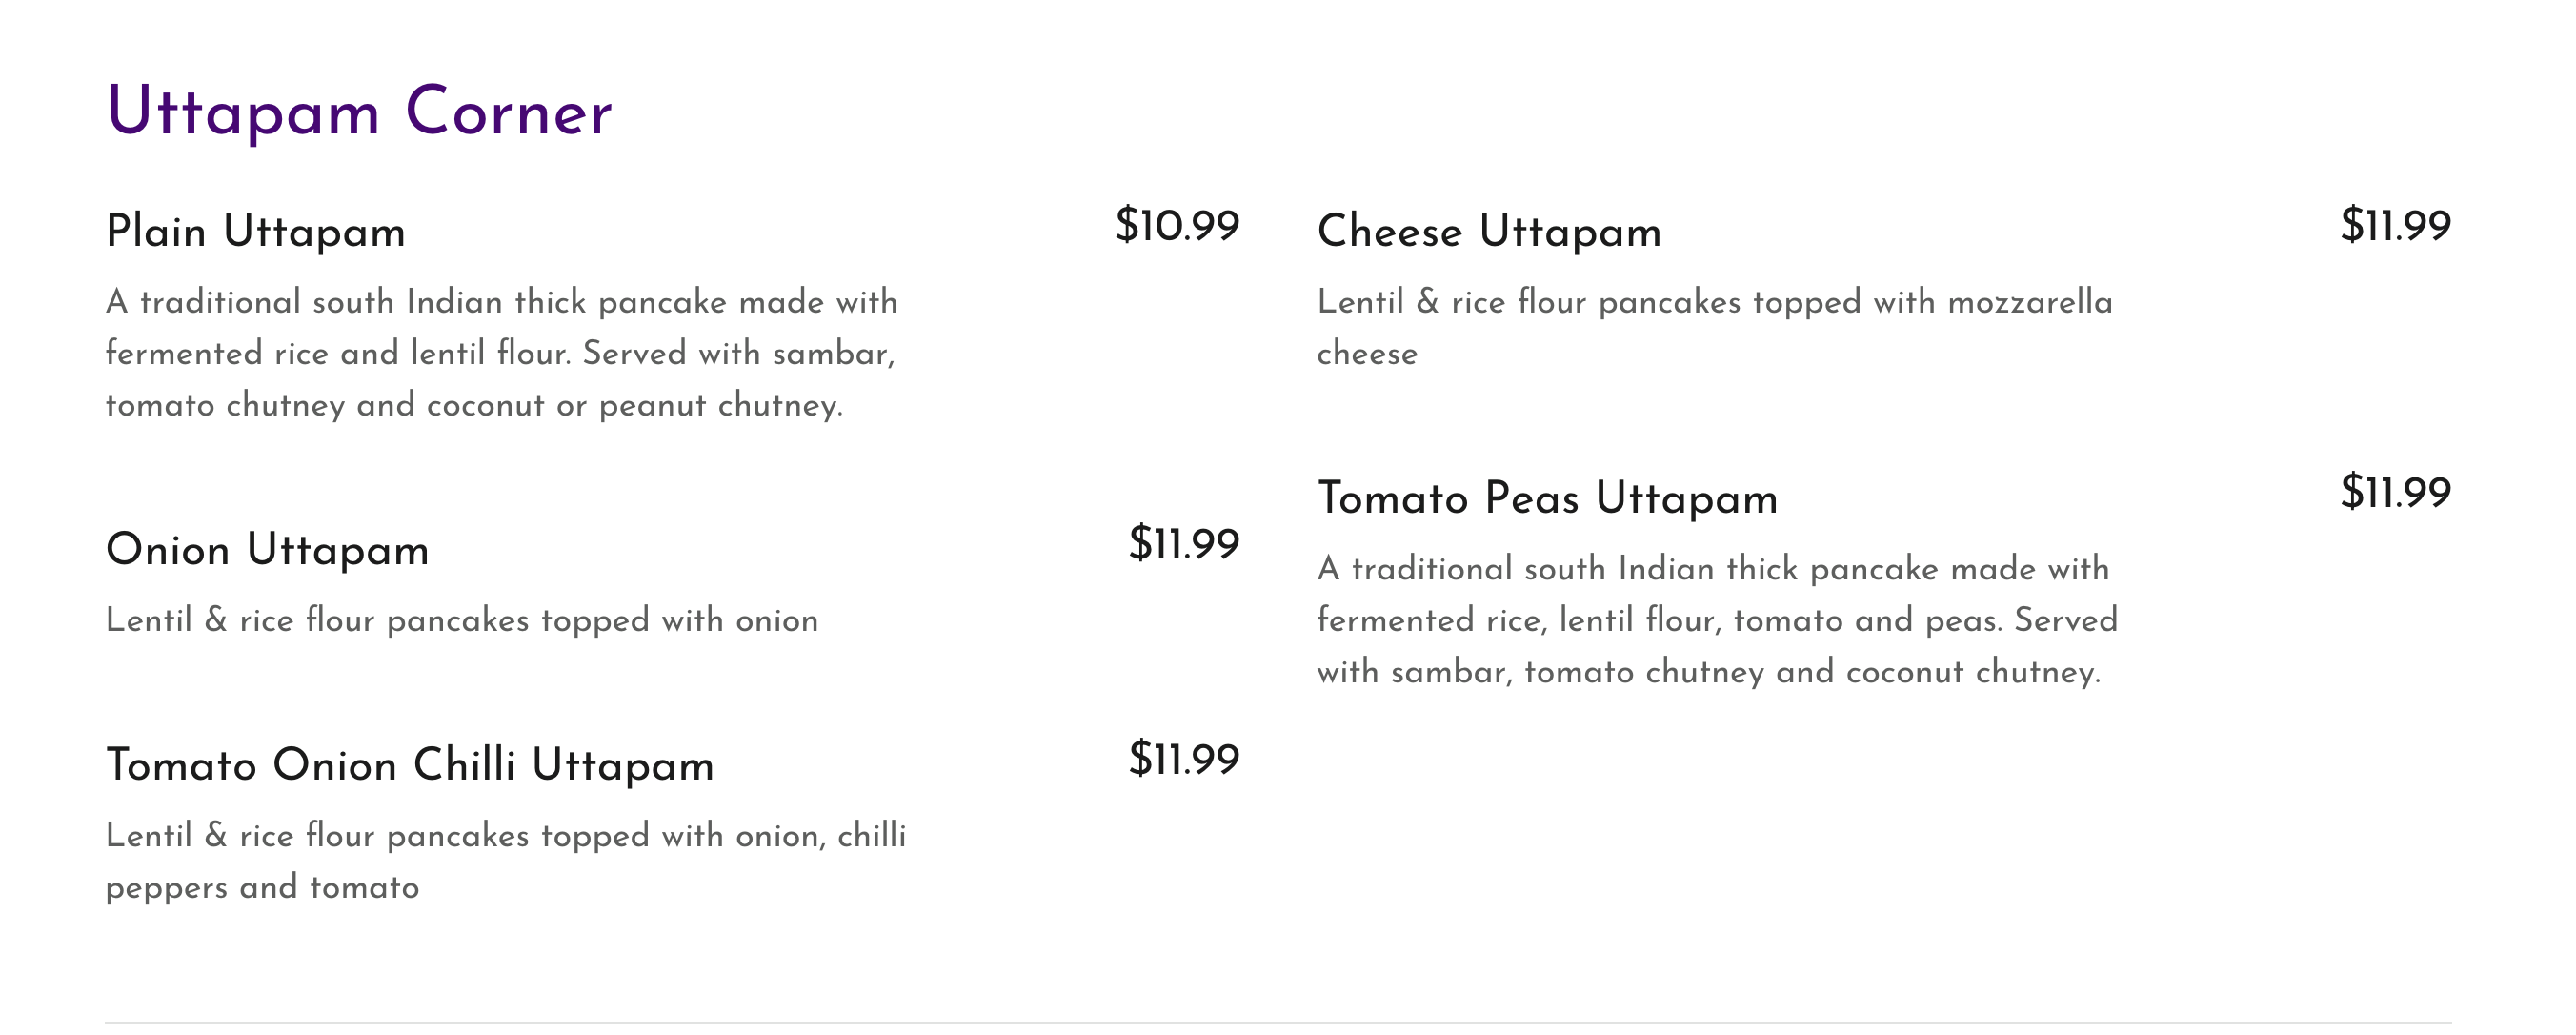The height and width of the screenshot is (1035, 2576).
Task: Click 'coconut or peanut chutney' text line
Action: [474, 405]
